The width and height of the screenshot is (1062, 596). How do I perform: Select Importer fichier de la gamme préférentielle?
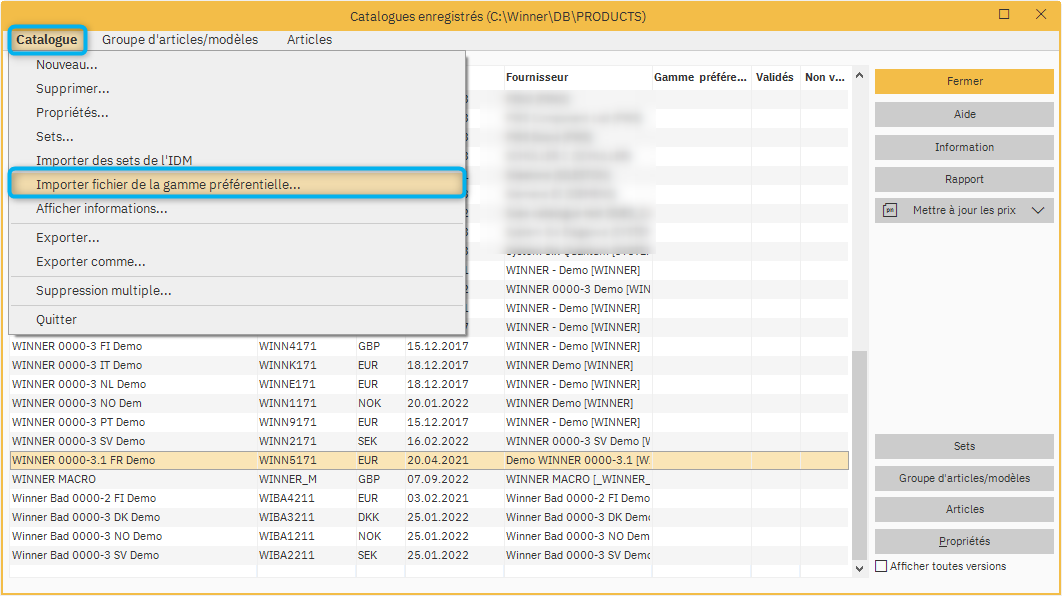pyautogui.click(x=168, y=185)
